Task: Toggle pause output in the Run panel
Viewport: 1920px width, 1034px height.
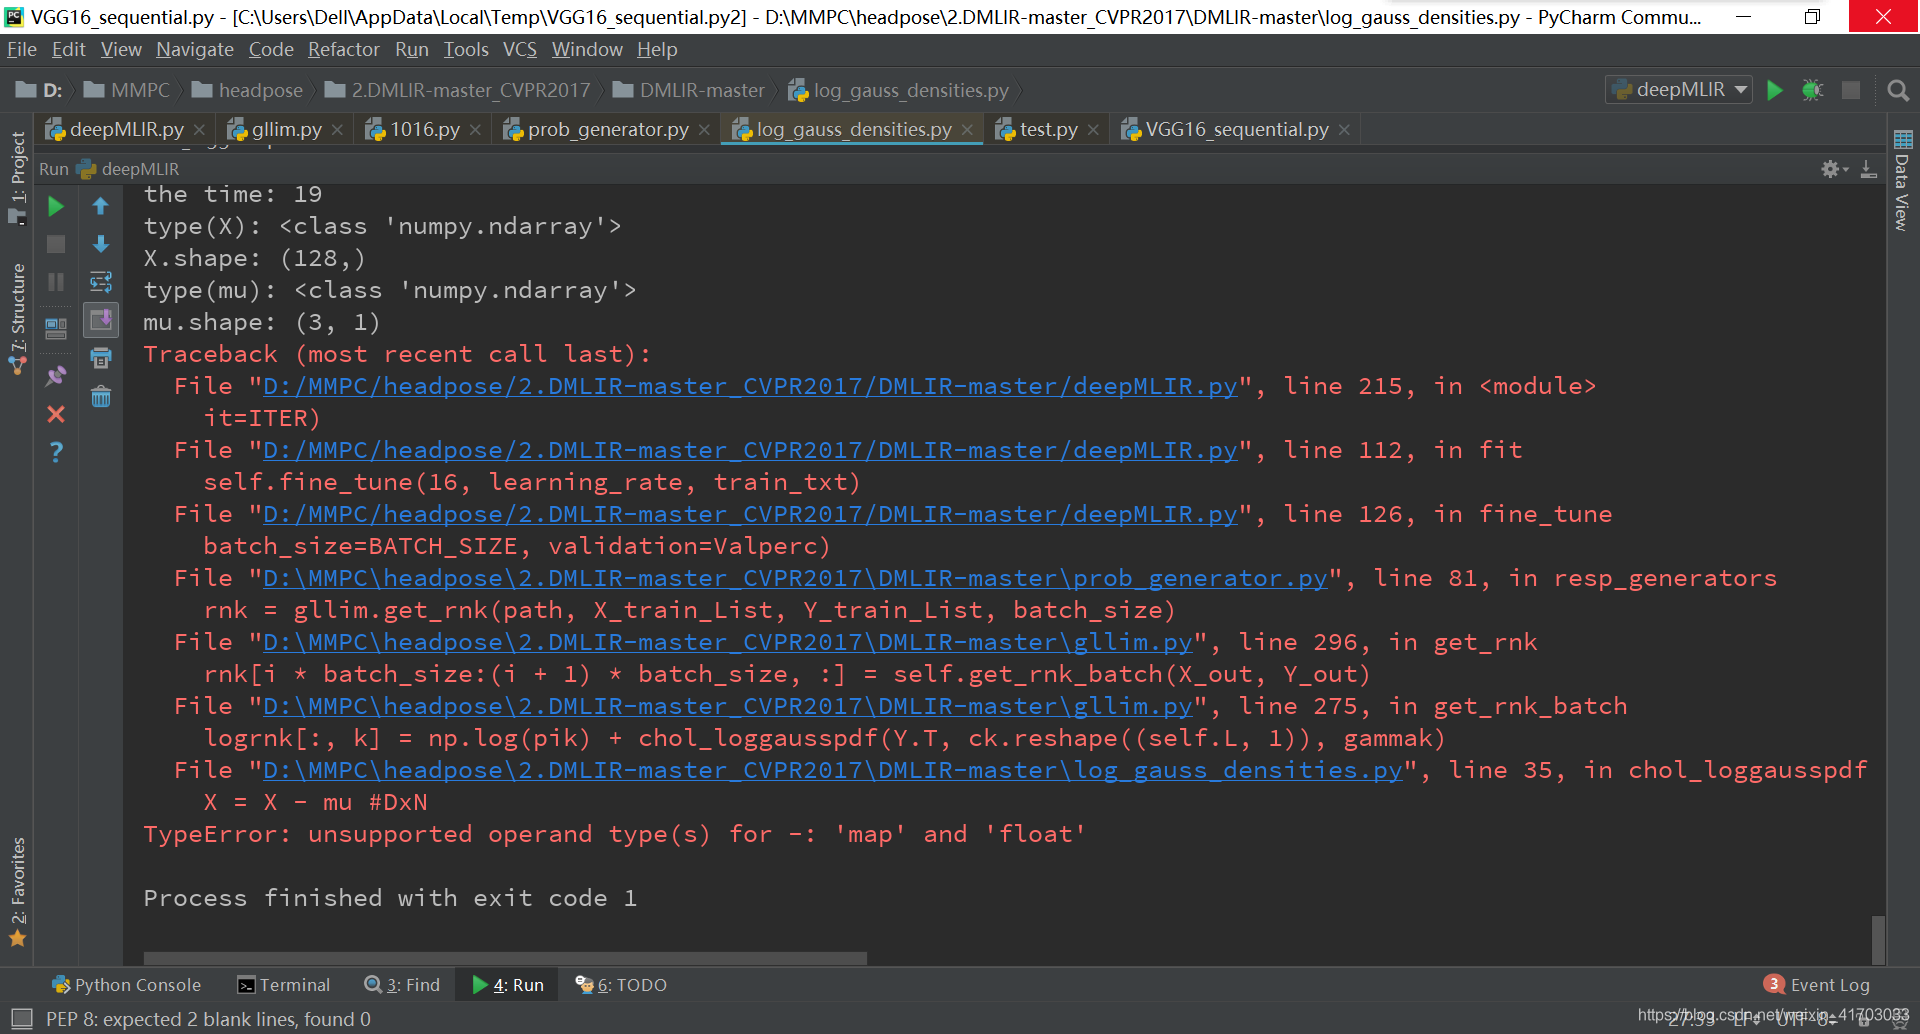Action: pos(56,282)
